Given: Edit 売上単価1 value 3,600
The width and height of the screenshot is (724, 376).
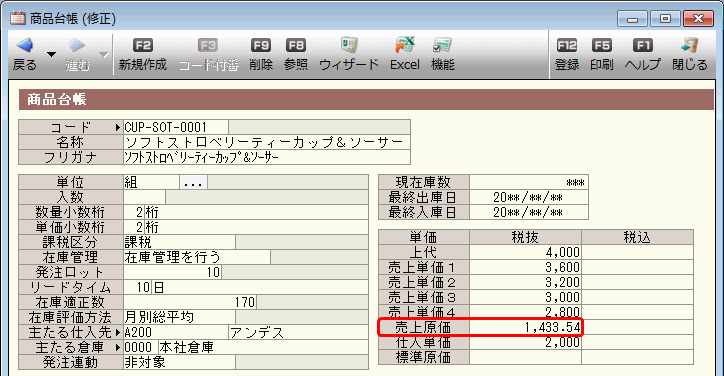Looking at the screenshot, I should point(525,267).
